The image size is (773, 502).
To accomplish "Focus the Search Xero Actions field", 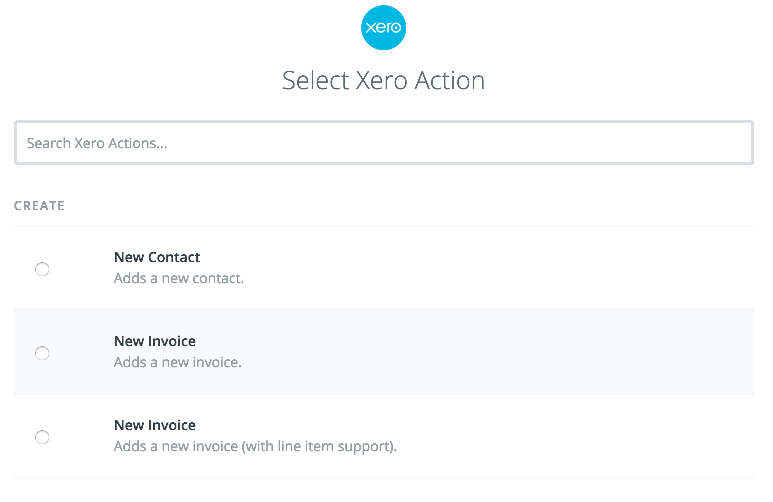I will click(384, 143).
